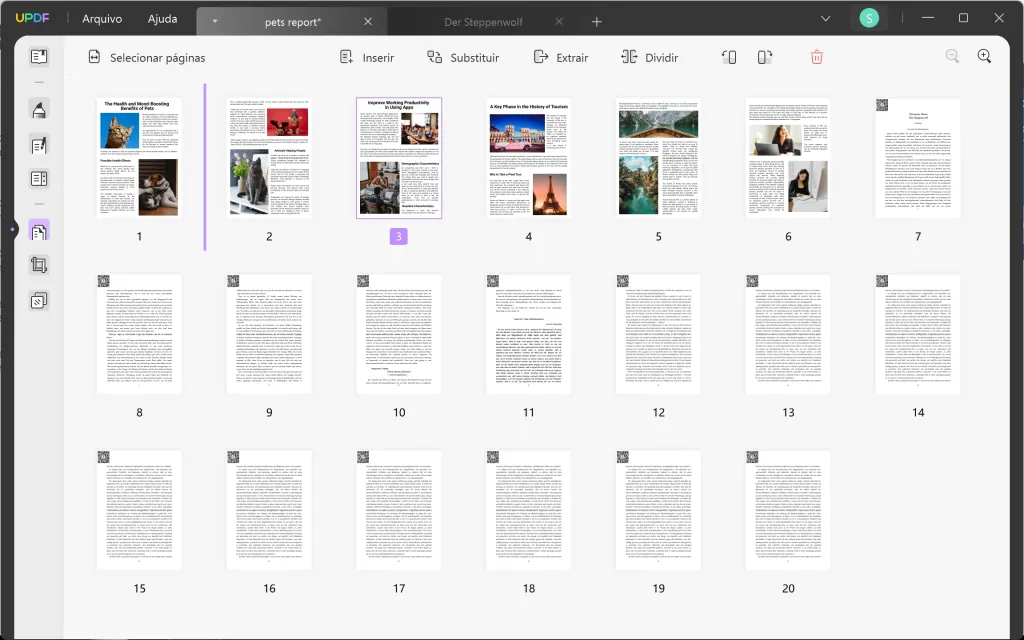Select page 6 thumbnail
The image size is (1024, 640).
tap(788, 157)
